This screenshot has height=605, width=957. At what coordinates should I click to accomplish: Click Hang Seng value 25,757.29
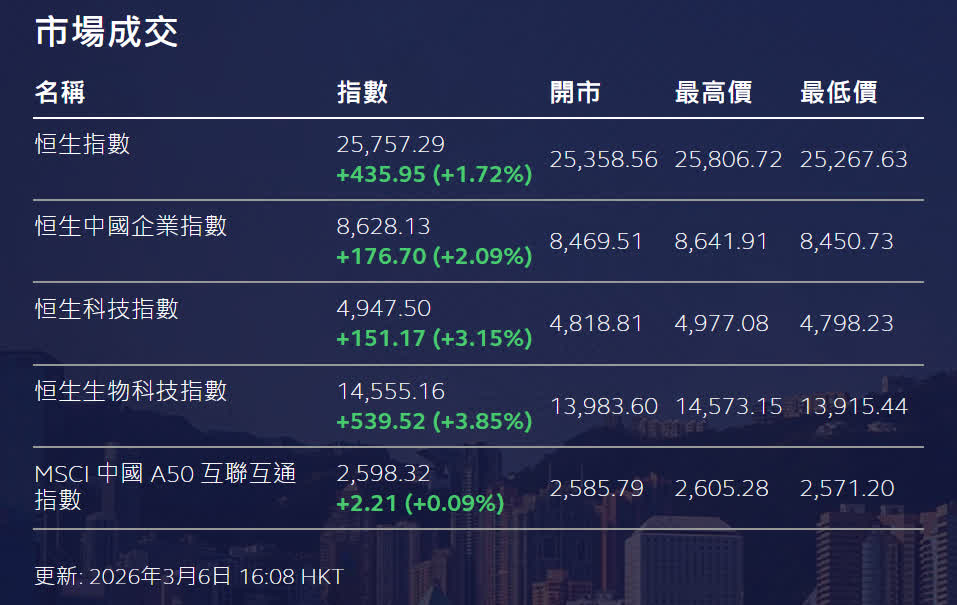click(x=391, y=145)
